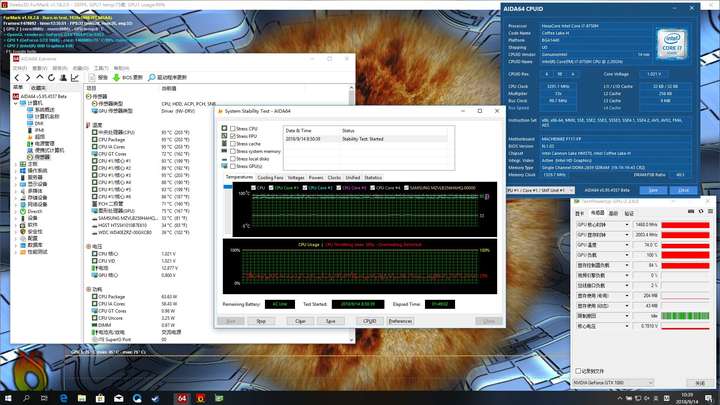Go back in AIDA64 Extreme toolbar
The height and width of the screenshot is (405, 720).
point(17,78)
